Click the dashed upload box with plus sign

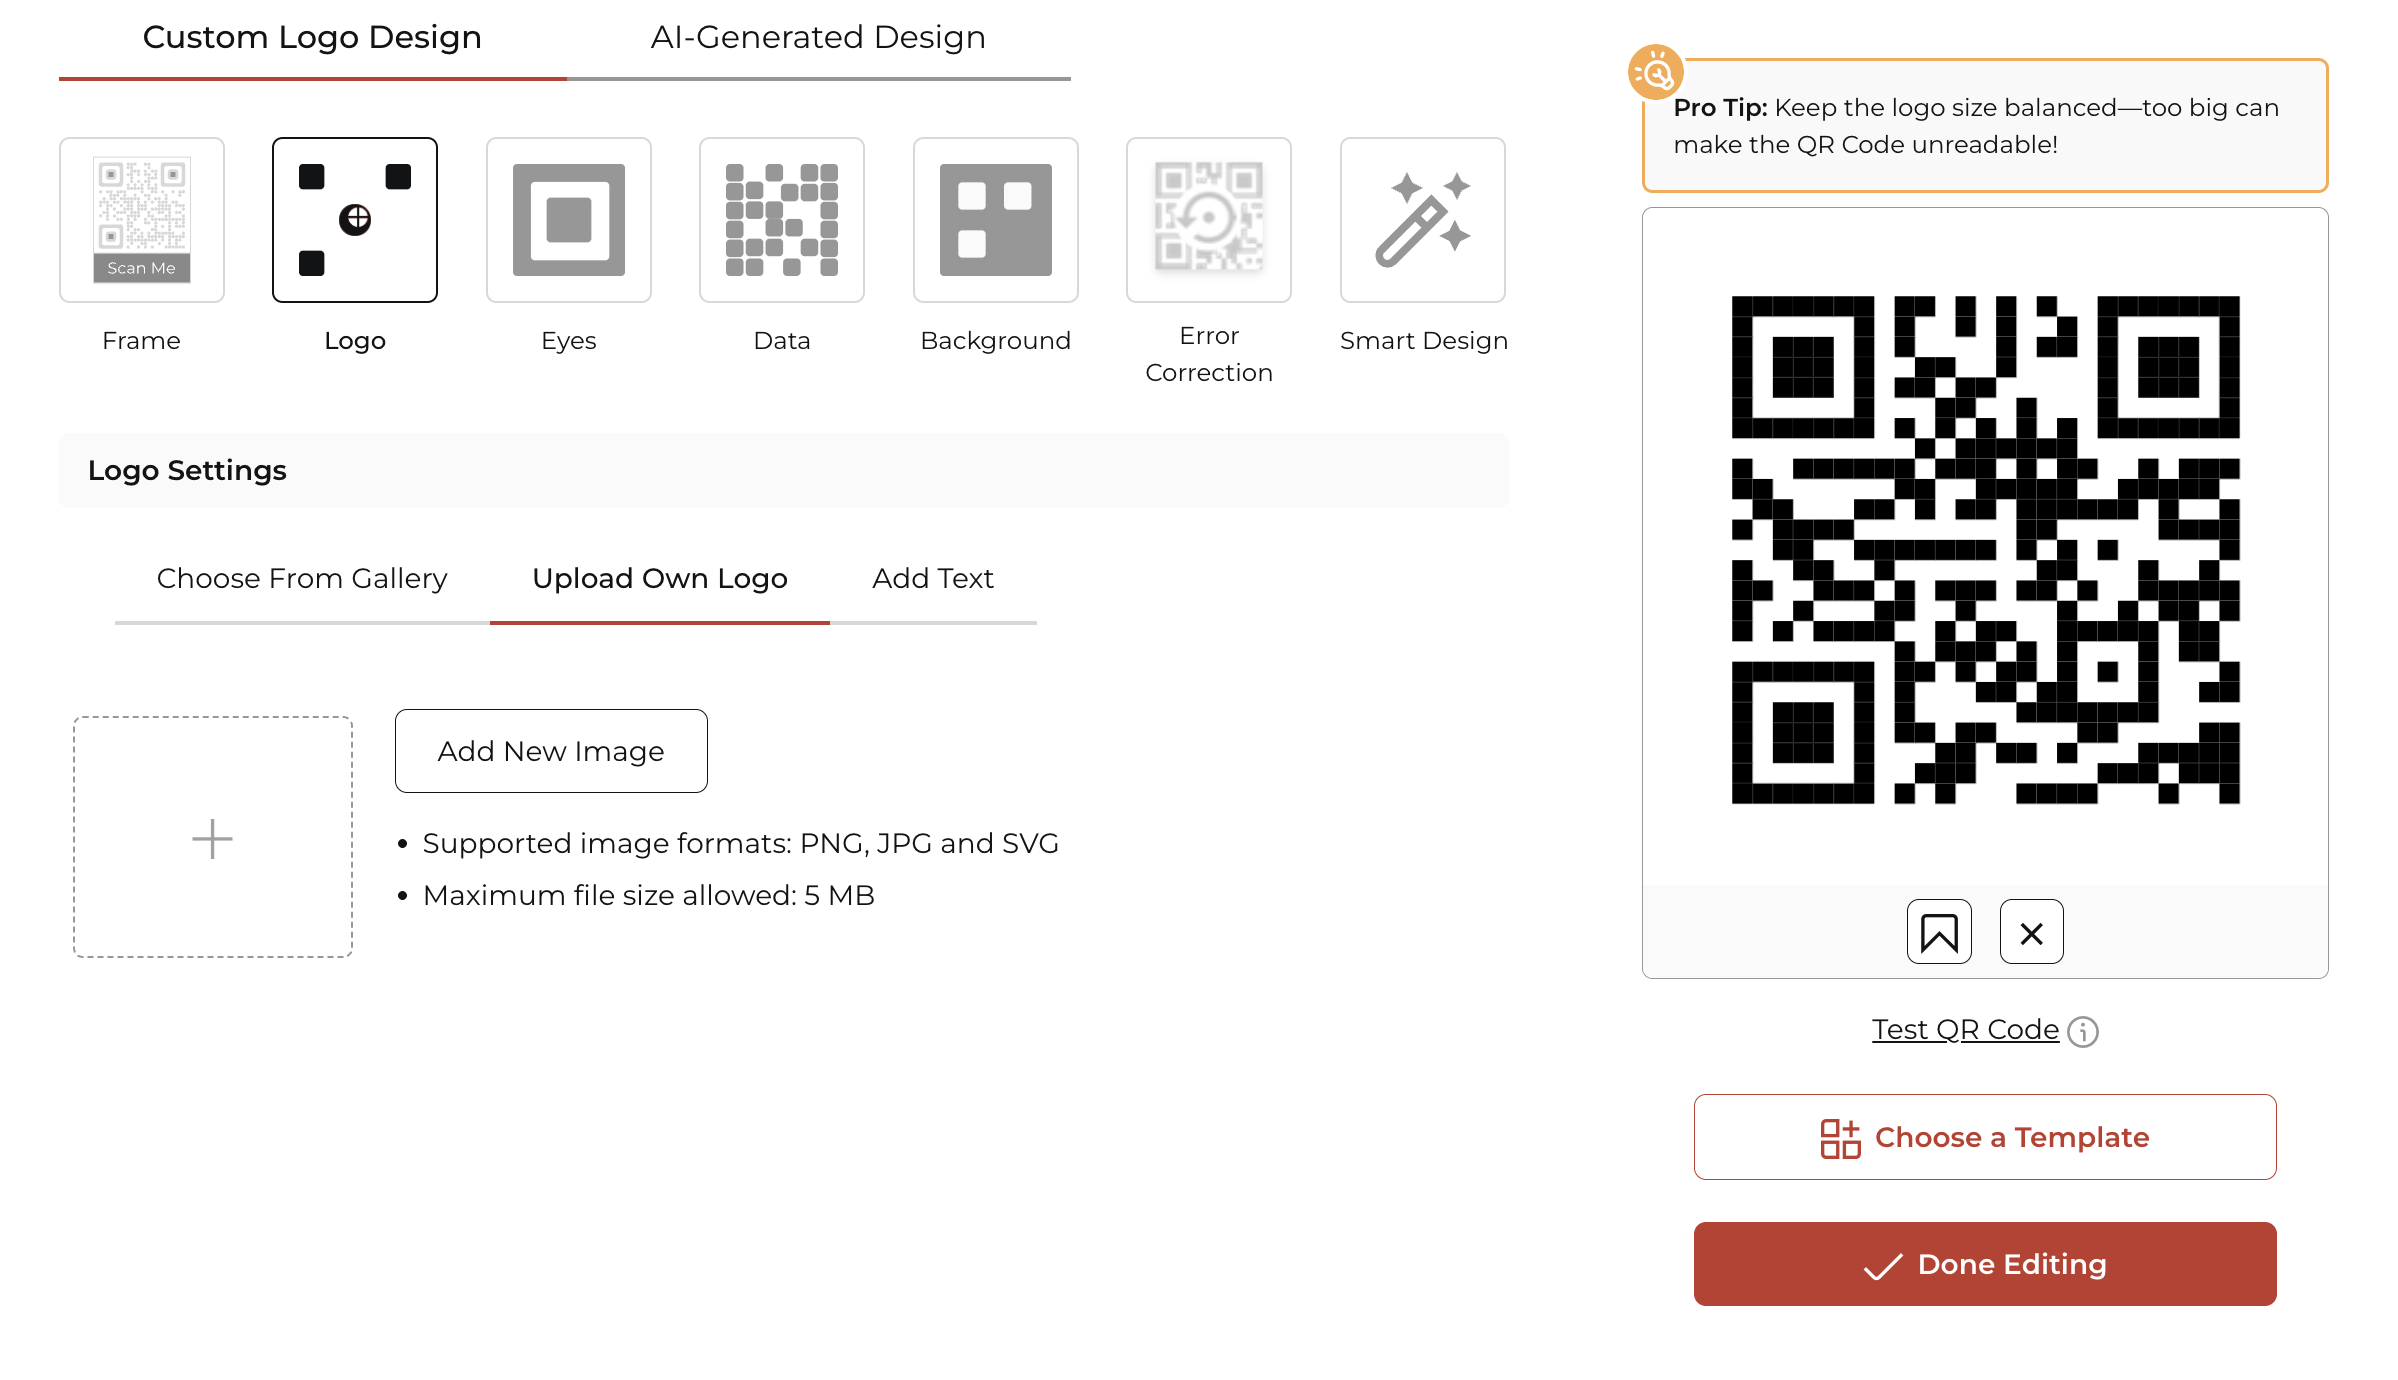213,837
